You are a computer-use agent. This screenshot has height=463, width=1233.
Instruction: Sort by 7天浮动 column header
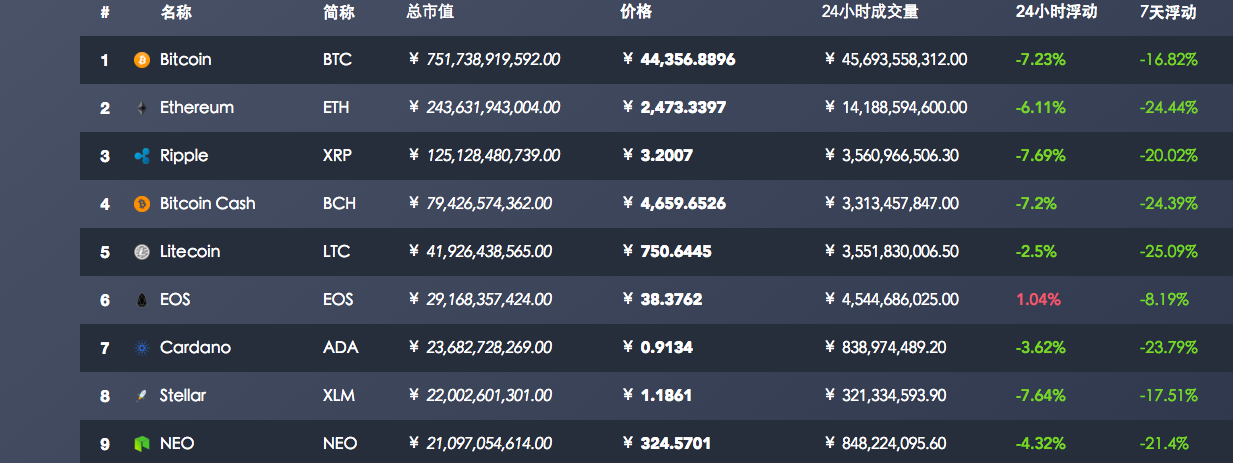(x=1168, y=12)
